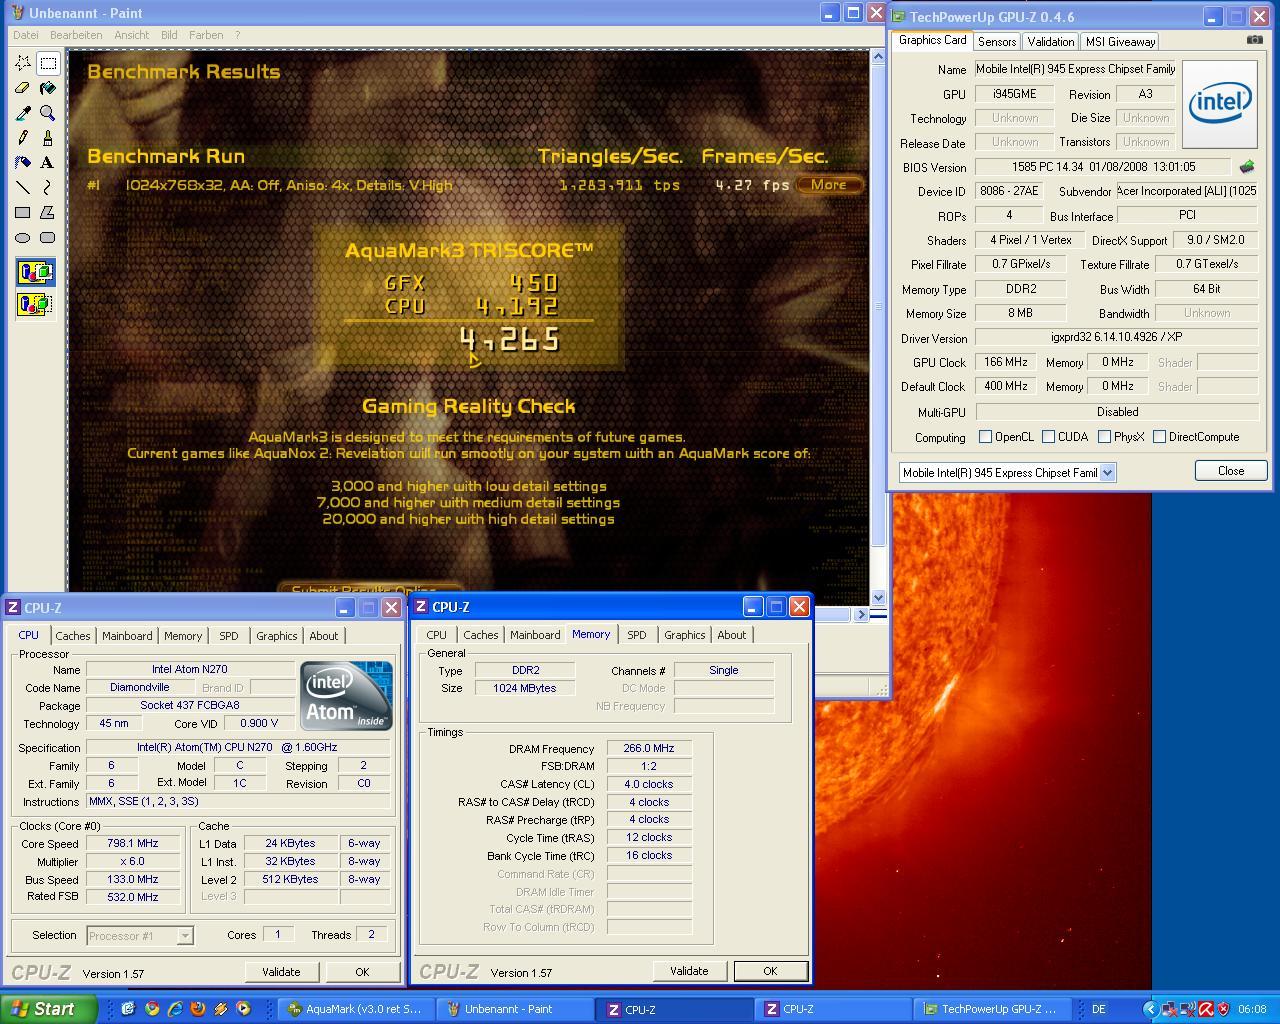Choose the Fill With Color bucket tool
This screenshot has height=1024, width=1280.
click(47, 88)
